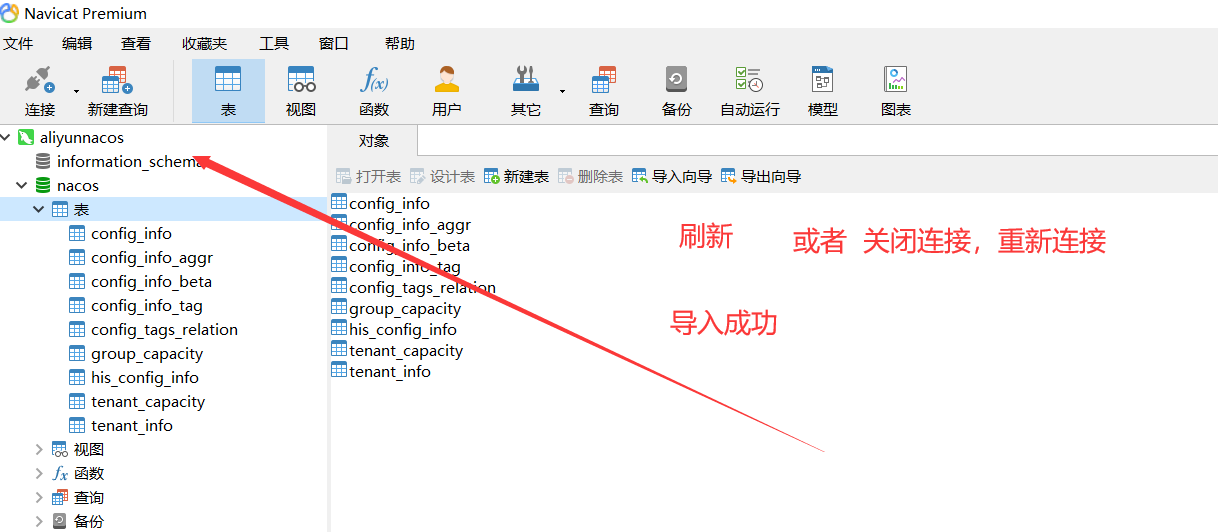This screenshot has height=532, width=1218.
Task: Select config_info_aggr in the sidebar tree
Action: tap(152, 257)
